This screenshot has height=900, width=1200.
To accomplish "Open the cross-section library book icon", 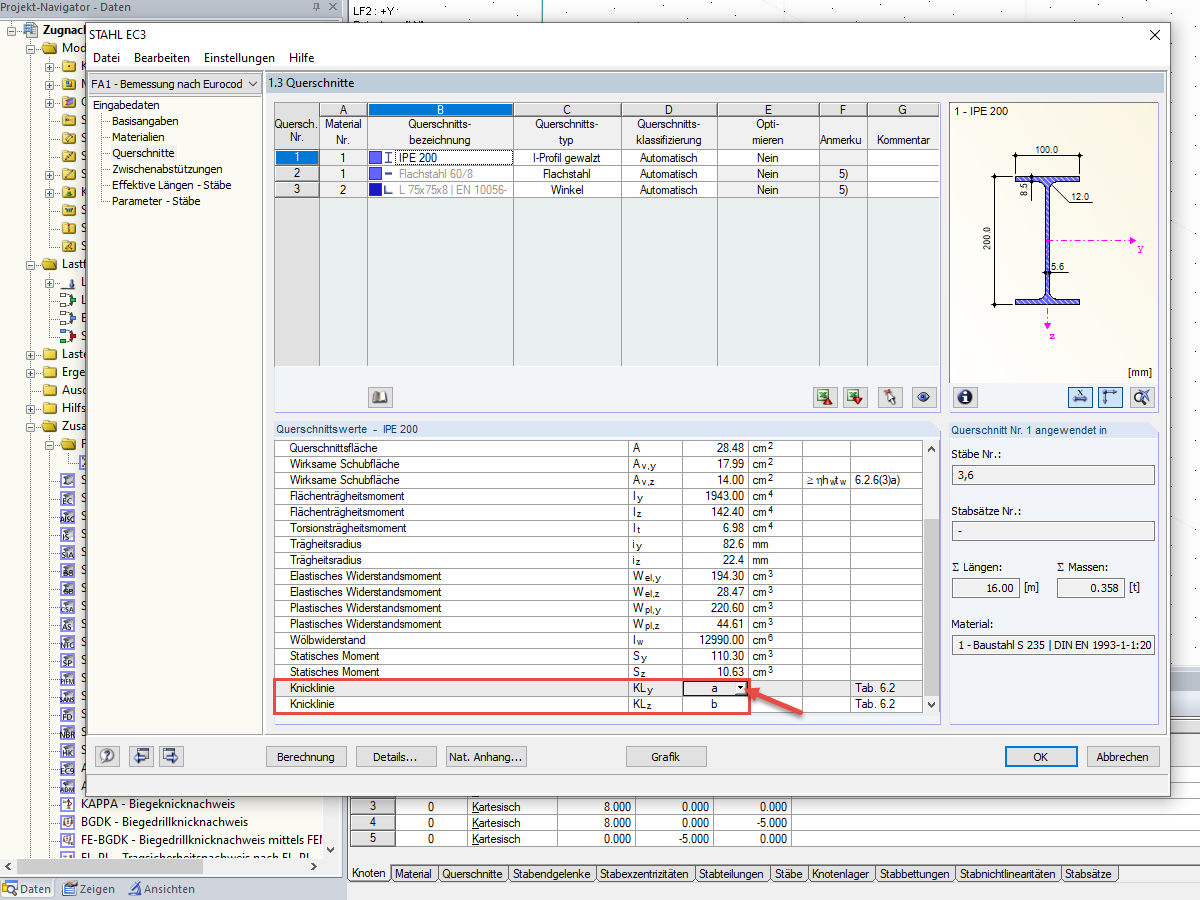I will 380,398.
